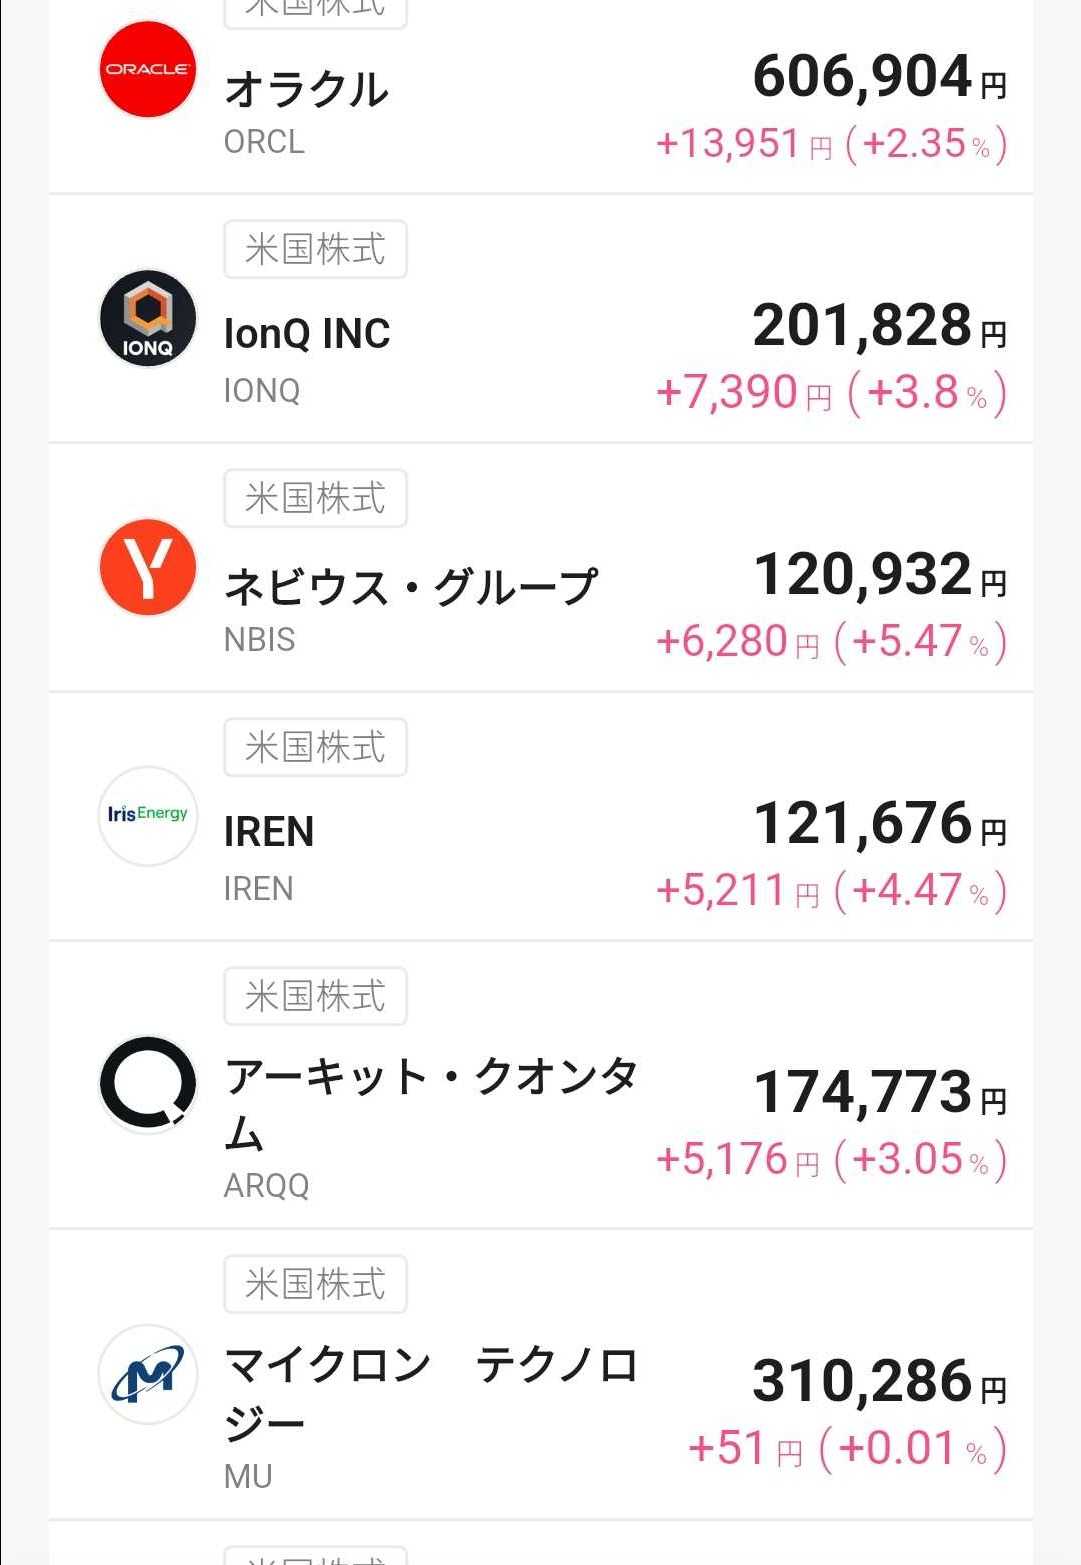Tap 米国株式 tag above ネビウス・グループ
The height and width of the screenshot is (1565, 1081).
(x=315, y=498)
